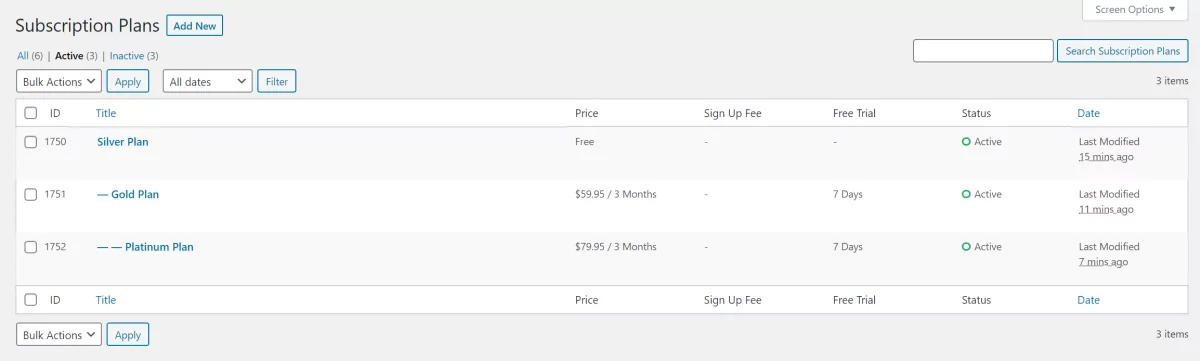
Task: Click the Active status circle for Platinum Plan
Action: [966, 247]
